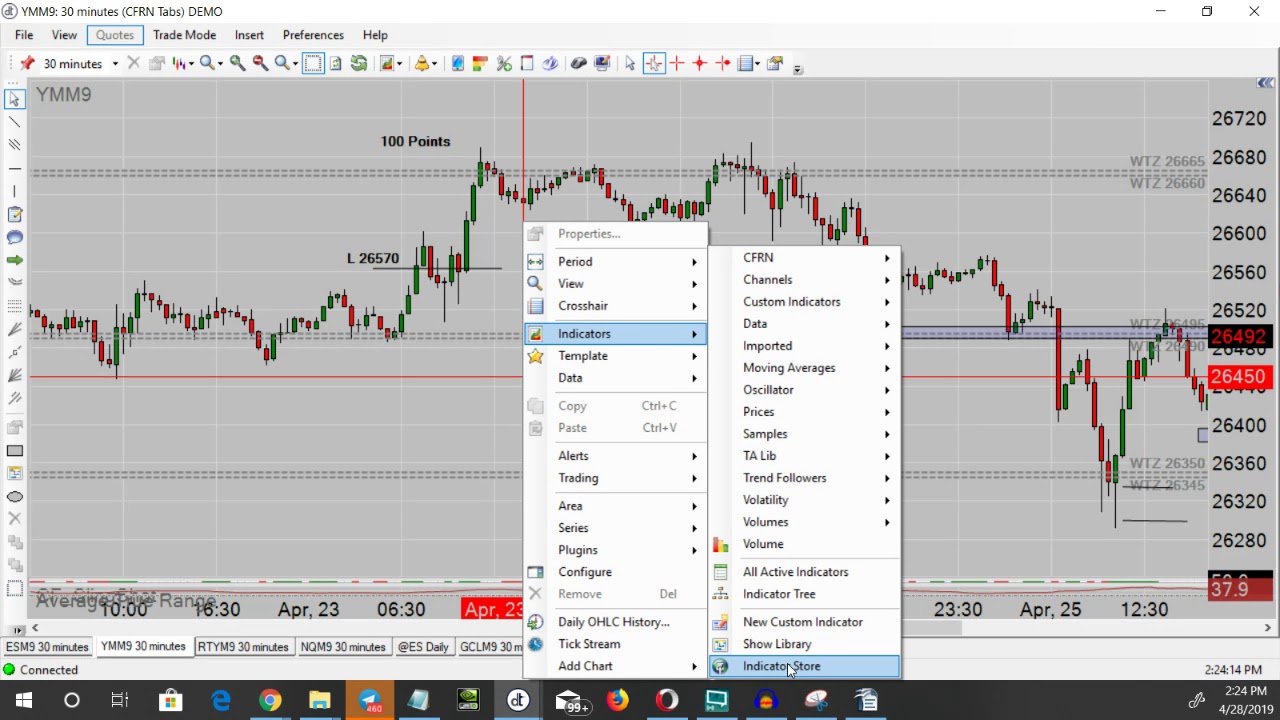
Task: Switch to RTYM9 30 minutes tab
Action: [243, 647]
